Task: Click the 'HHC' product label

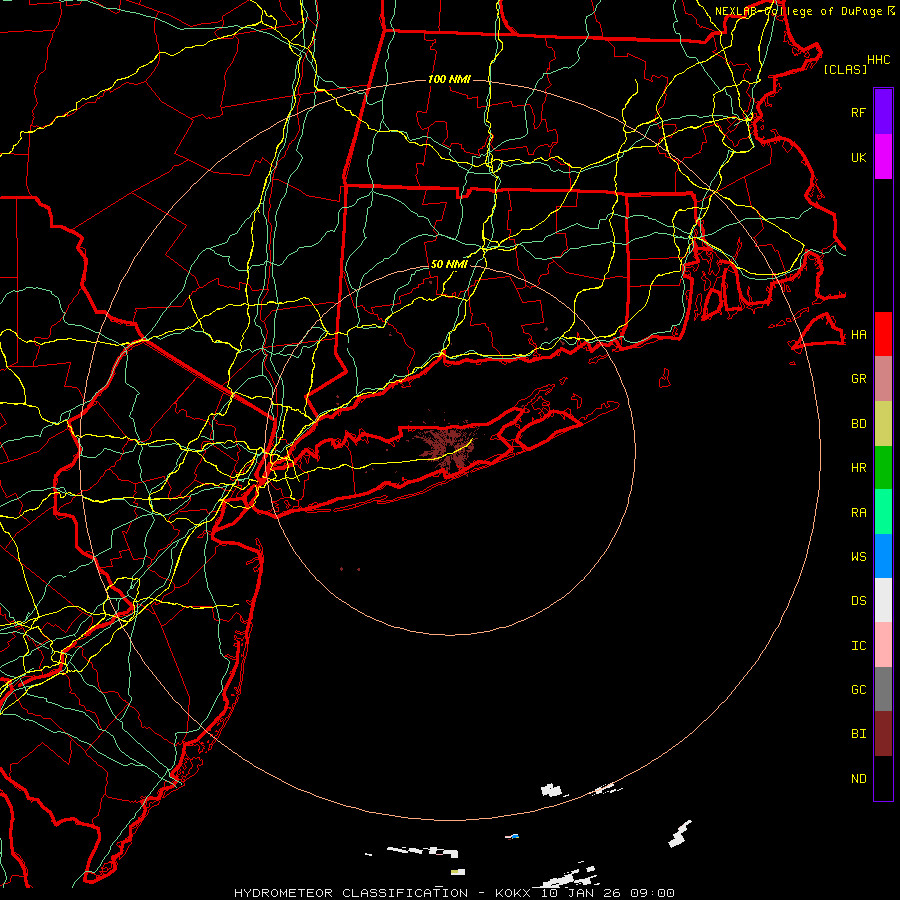Action: pos(878,60)
